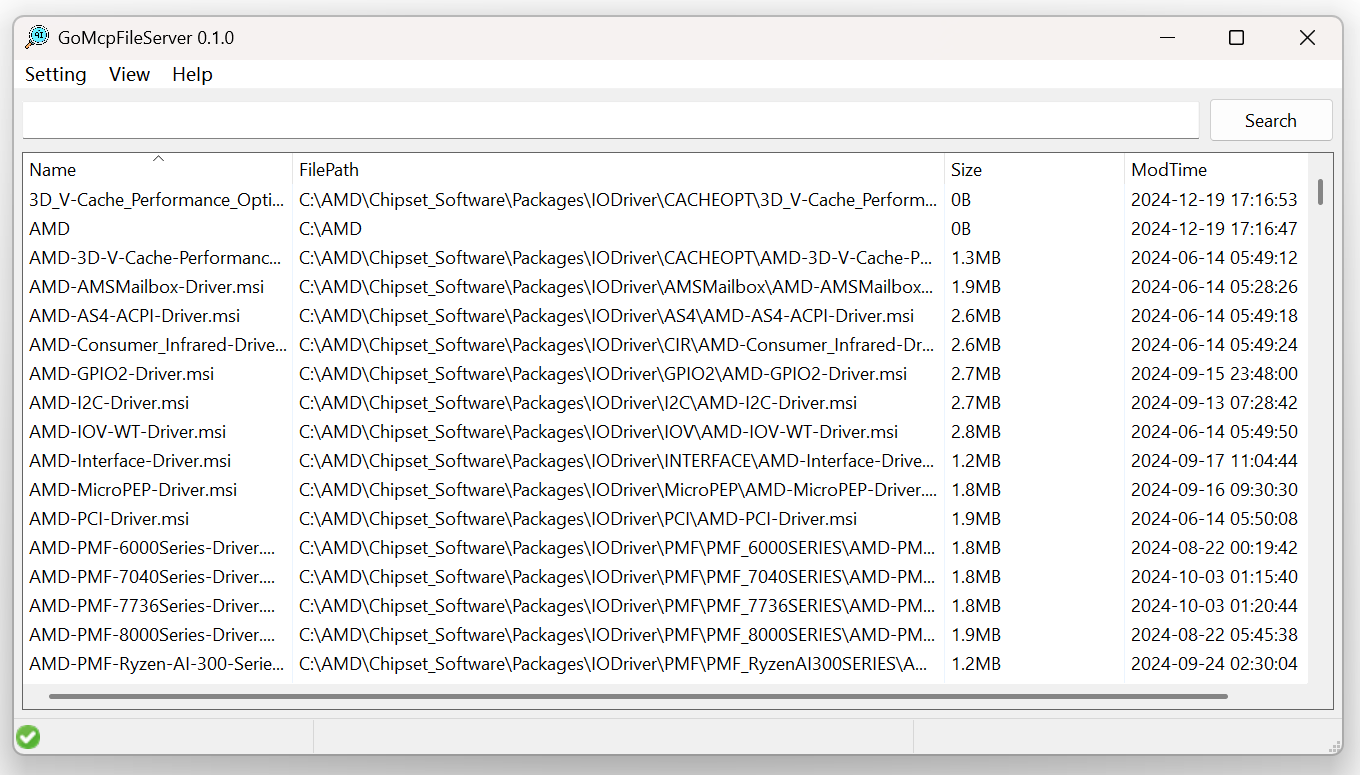The image size is (1360, 775).
Task: Click the ModTime 2024-12-19 17:16:53
Action: coord(1214,200)
